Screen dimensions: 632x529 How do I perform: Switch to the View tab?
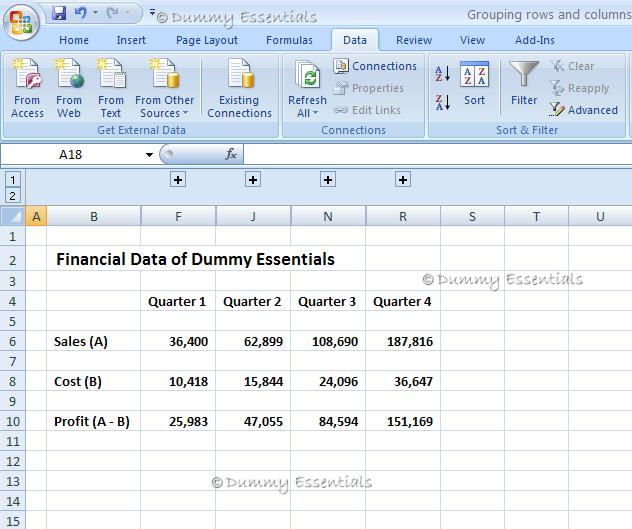[x=472, y=40]
